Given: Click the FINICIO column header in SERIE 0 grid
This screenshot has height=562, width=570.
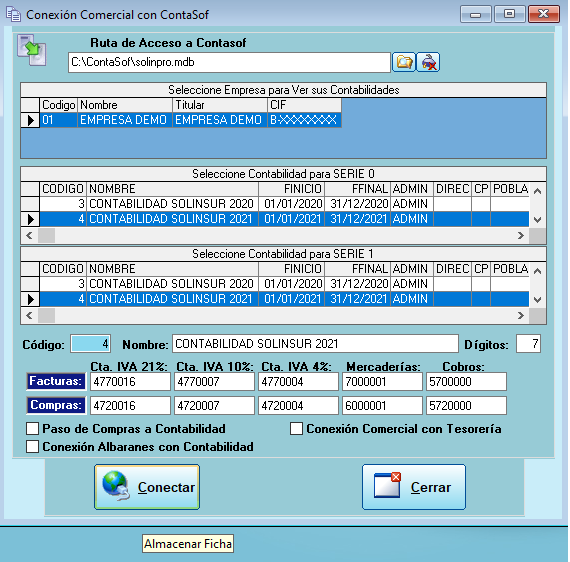Looking at the screenshot, I should click(x=292, y=189).
